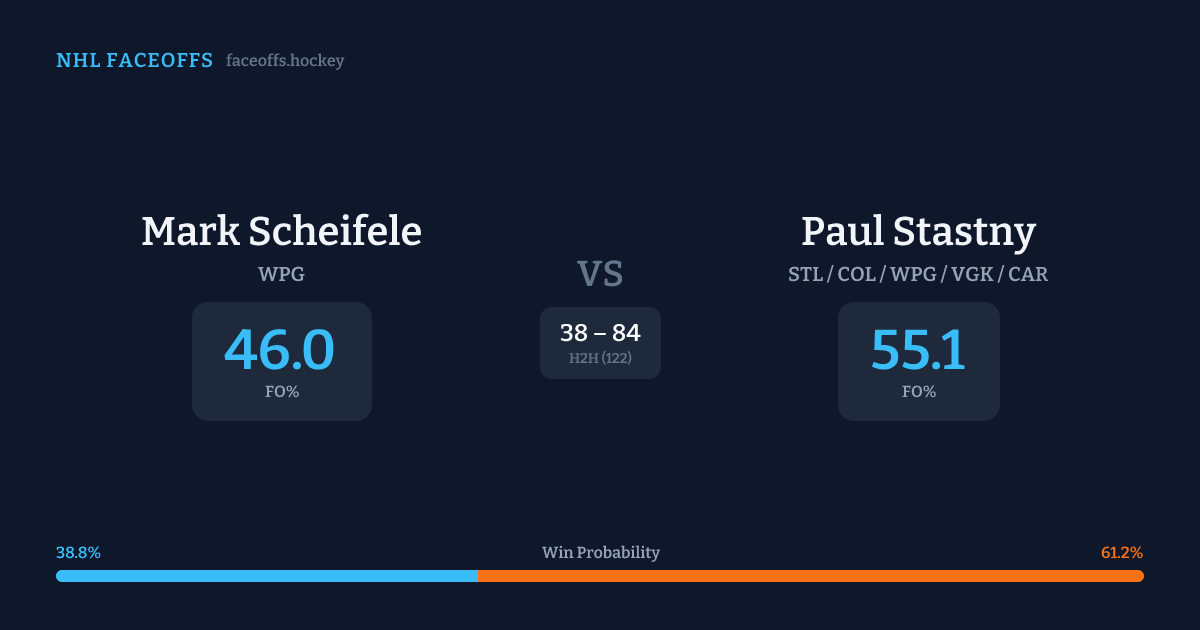Click the VGK team in Stastny's list

pyautogui.click(x=969, y=274)
